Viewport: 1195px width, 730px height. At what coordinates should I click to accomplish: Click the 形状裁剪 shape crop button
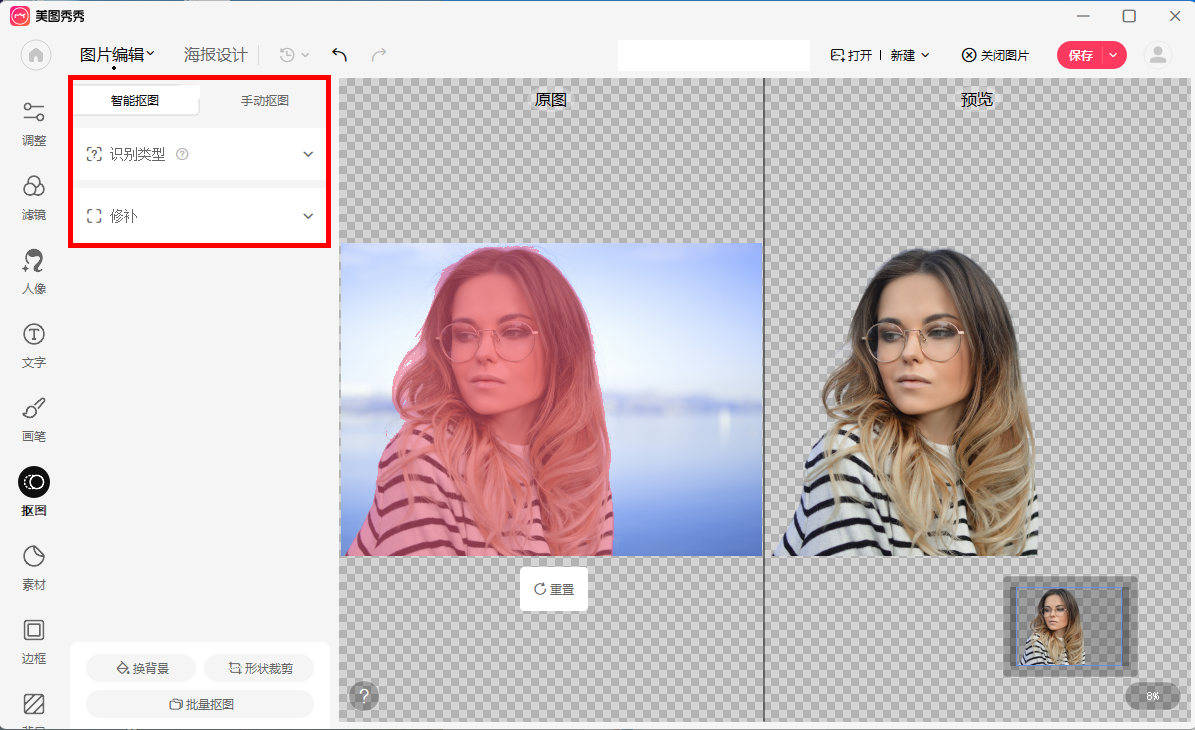(260, 668)
